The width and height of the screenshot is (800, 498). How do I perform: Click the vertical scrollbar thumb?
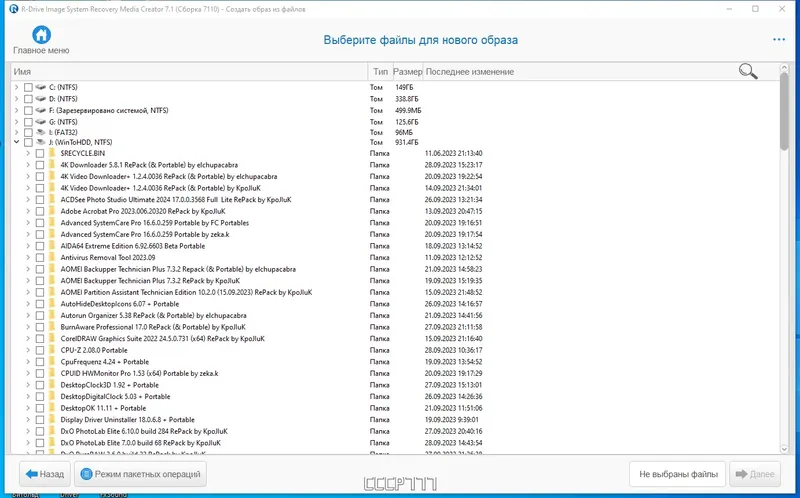(x=785, y=112)
